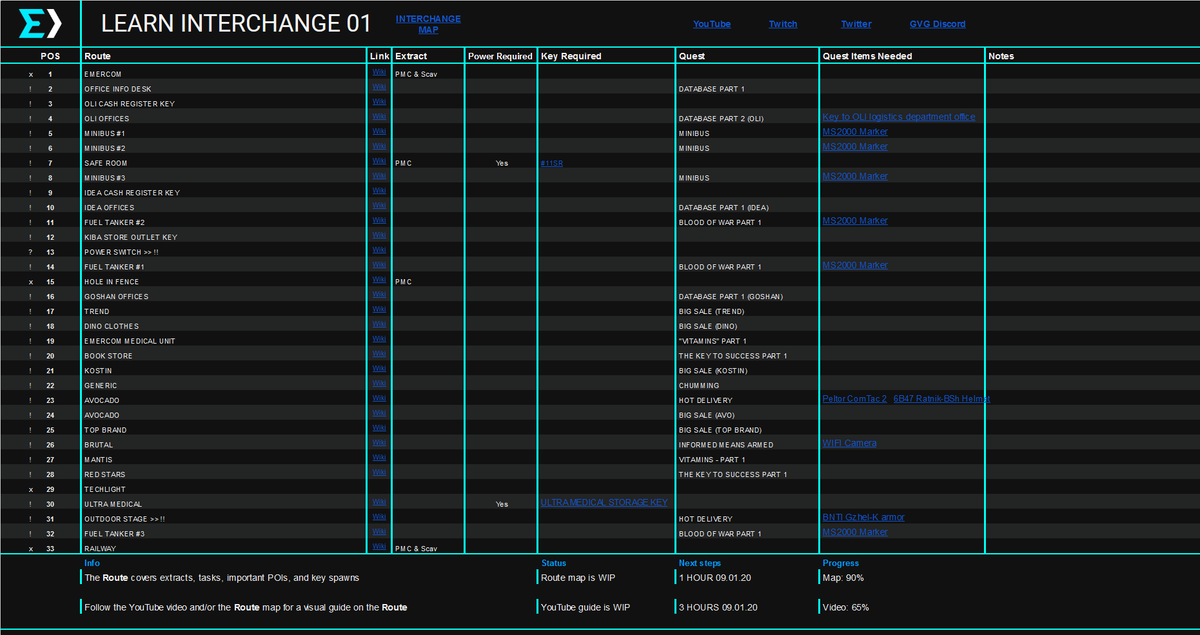Select the OLI CASH REGISTER KEY cell

click(129, 104)
